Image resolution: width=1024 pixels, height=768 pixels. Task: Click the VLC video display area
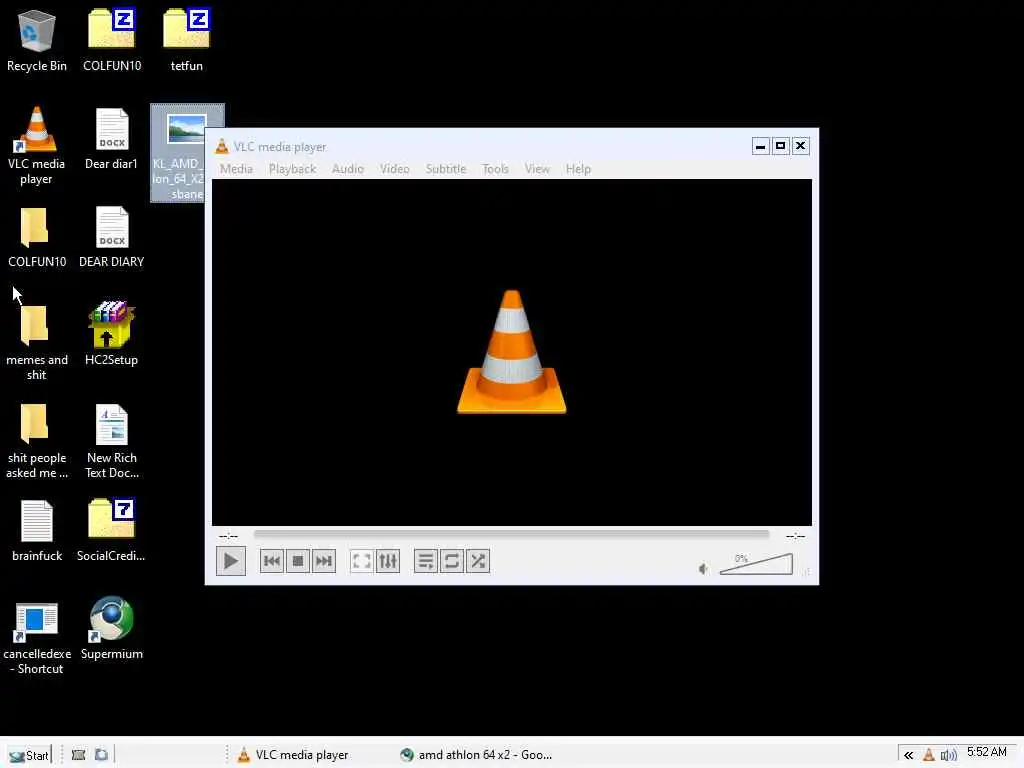click(x=511, y=352)
